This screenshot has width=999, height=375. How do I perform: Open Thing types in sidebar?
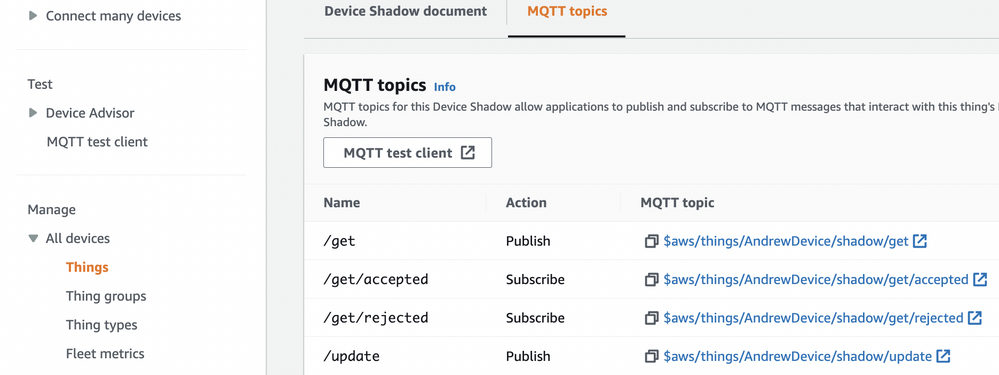(101, 325)
